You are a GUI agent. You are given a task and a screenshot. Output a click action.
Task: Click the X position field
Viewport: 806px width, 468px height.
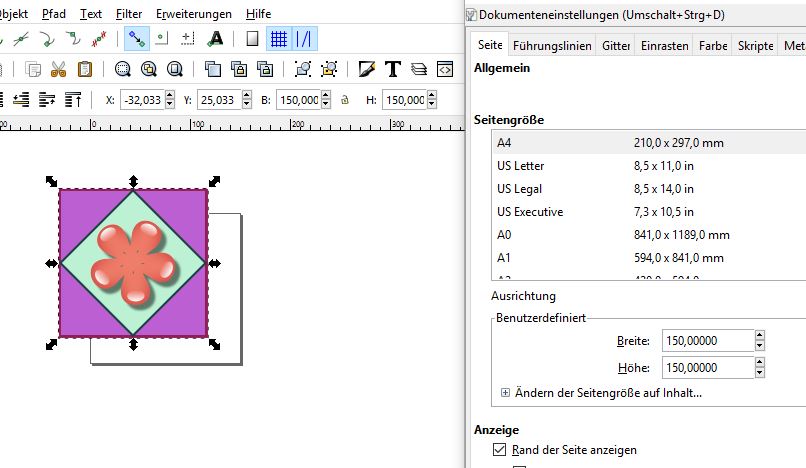coord(142,100)
